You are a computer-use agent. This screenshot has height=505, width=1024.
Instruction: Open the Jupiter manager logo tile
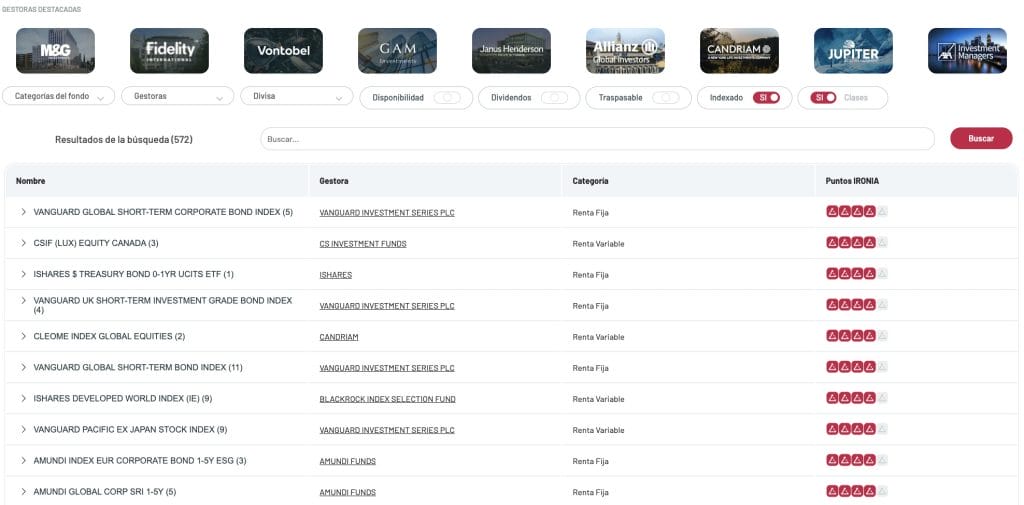pyautogui.click(x=853, y=50)
